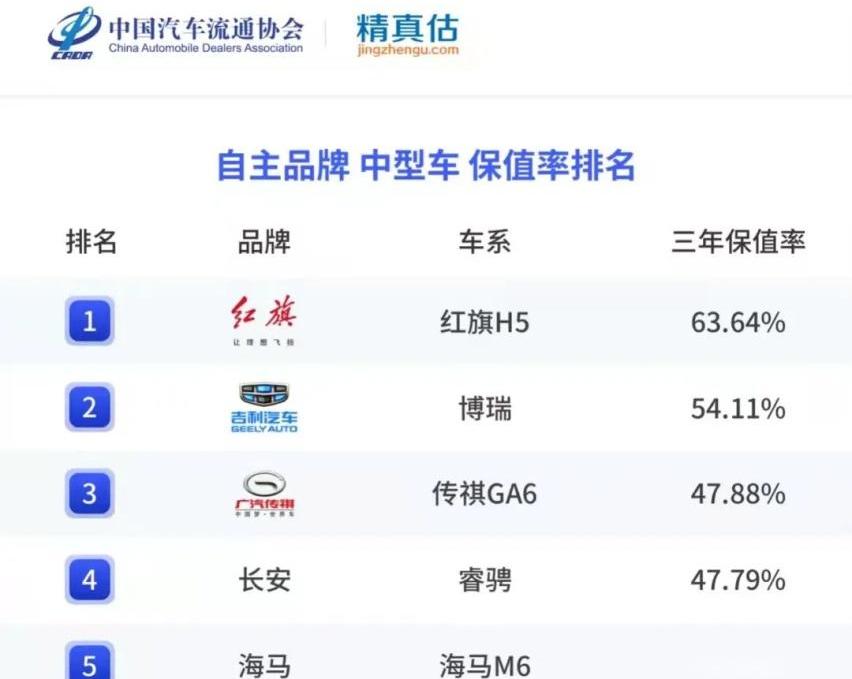Click the 中国汽车流通协会 title text
852x679 pixels.
(204, 27)
